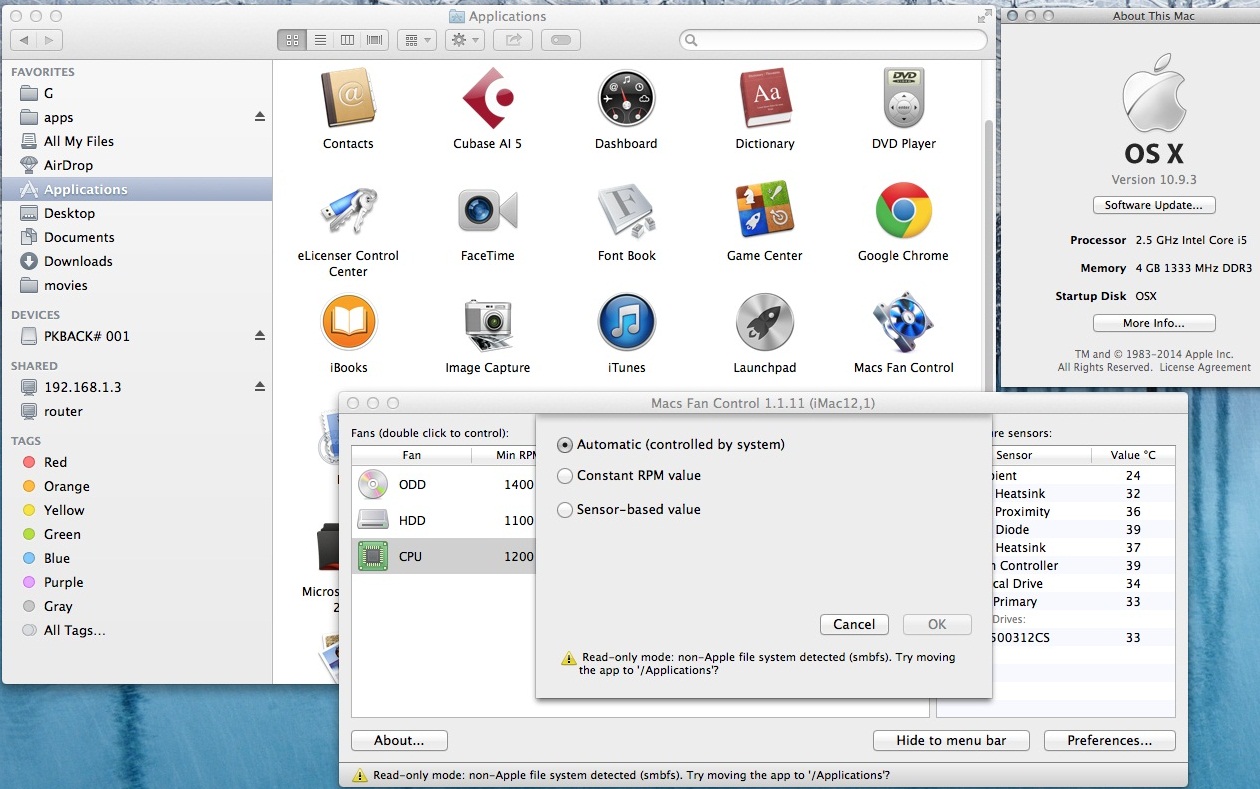Eject the 192.168.1.3 shared server
This screenshot has height=789, width=1260.
coord(260,387)
